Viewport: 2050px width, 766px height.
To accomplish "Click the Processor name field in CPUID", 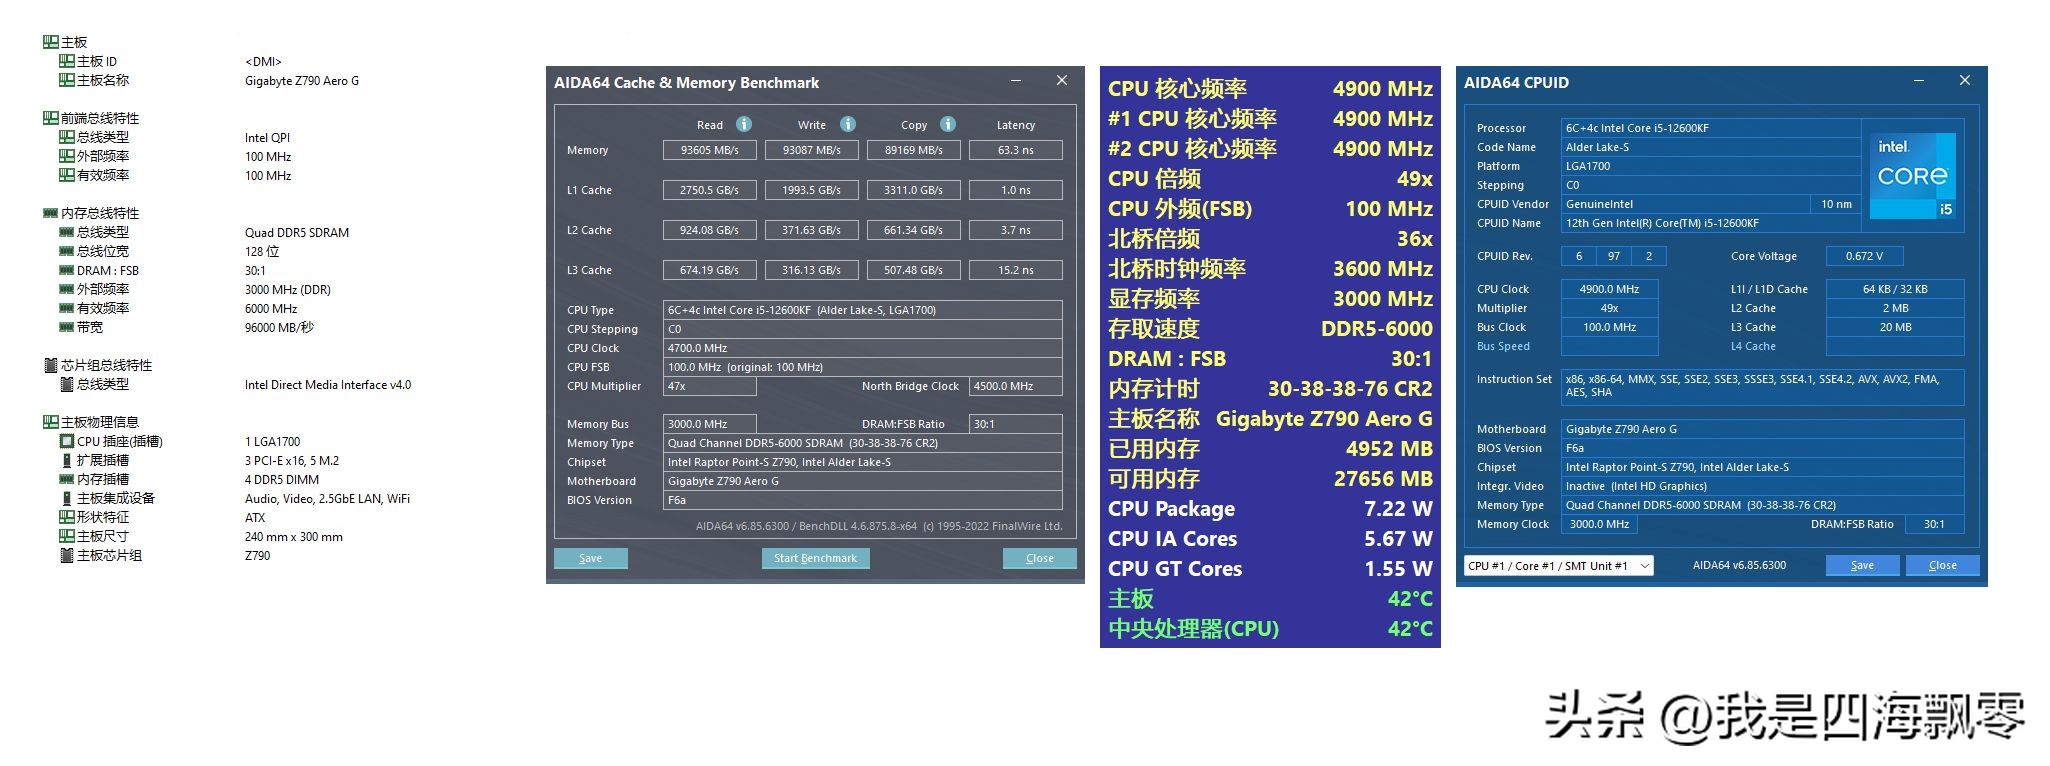I will [1711, 128].
